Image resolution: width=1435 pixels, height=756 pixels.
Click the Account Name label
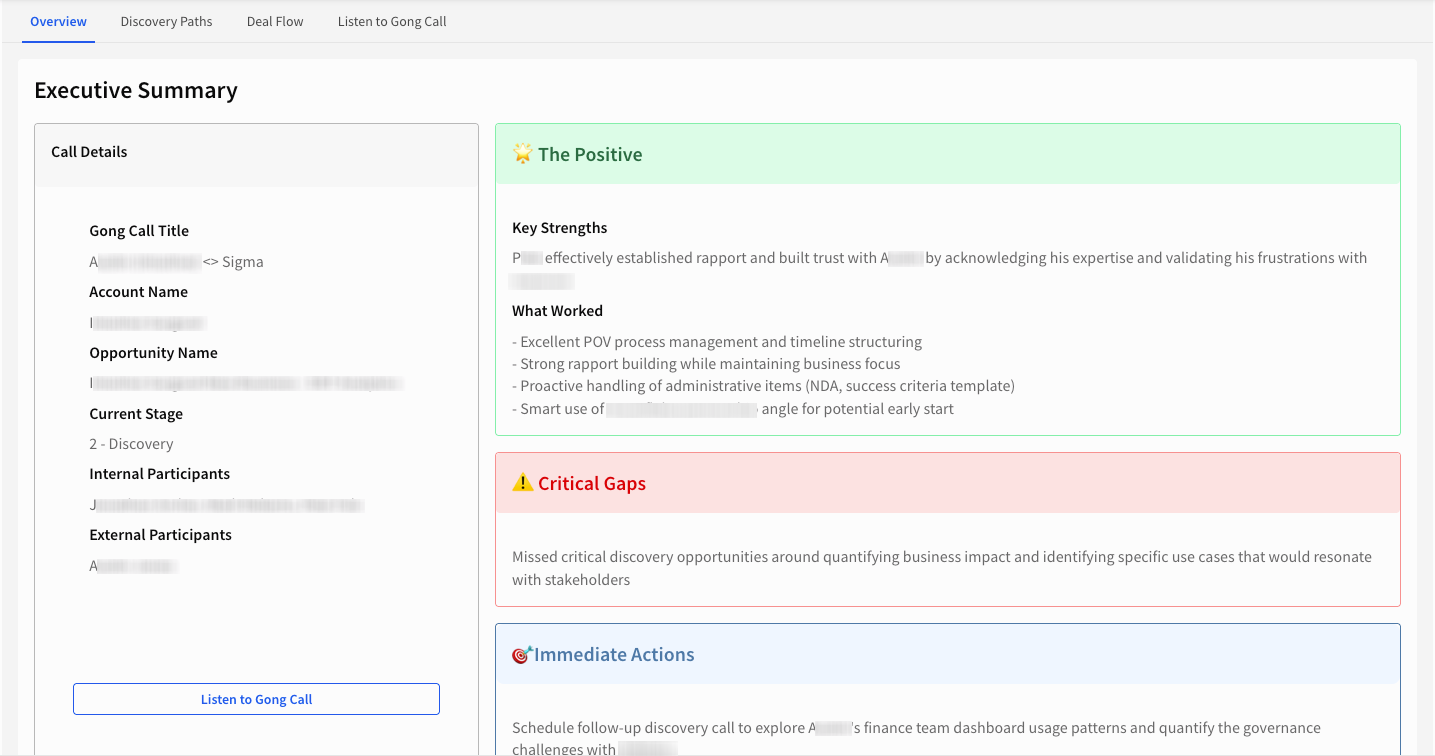click(139, 292)
